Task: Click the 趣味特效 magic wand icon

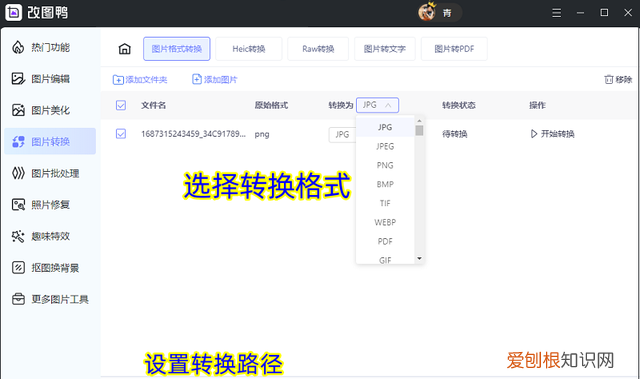Action: tap(18, 236)
